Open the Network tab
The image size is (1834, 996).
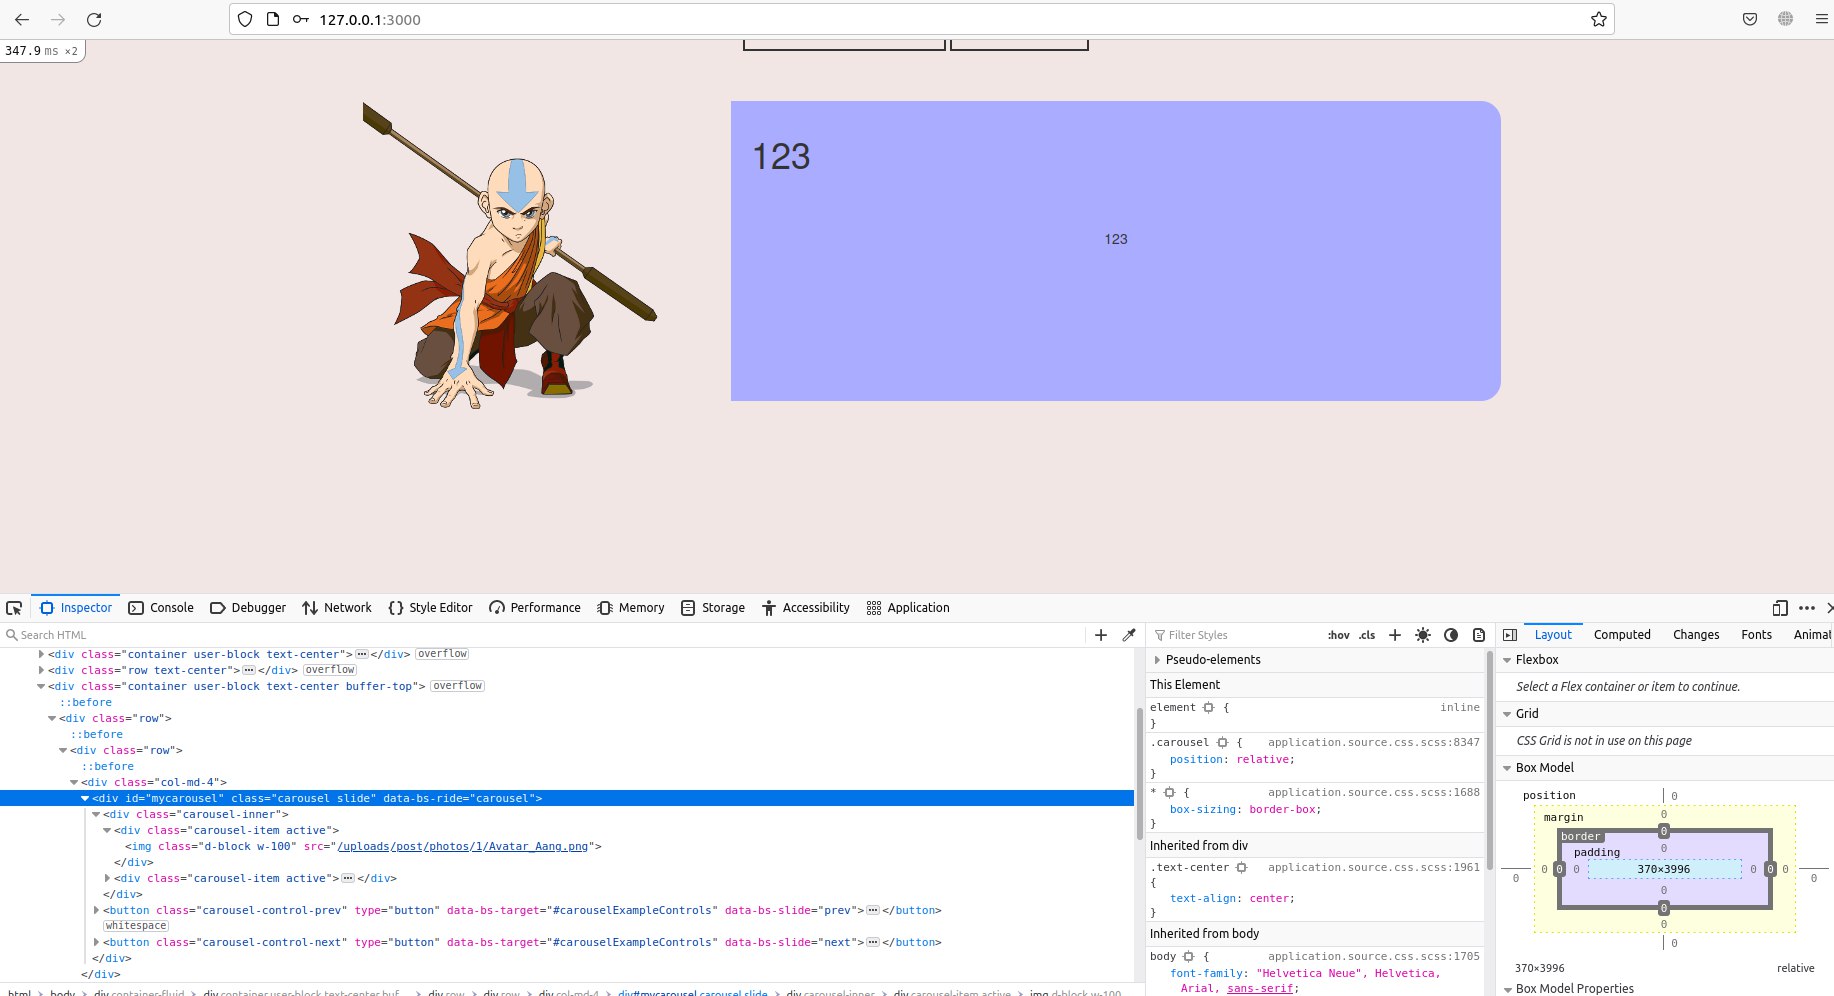pos(337,608)
